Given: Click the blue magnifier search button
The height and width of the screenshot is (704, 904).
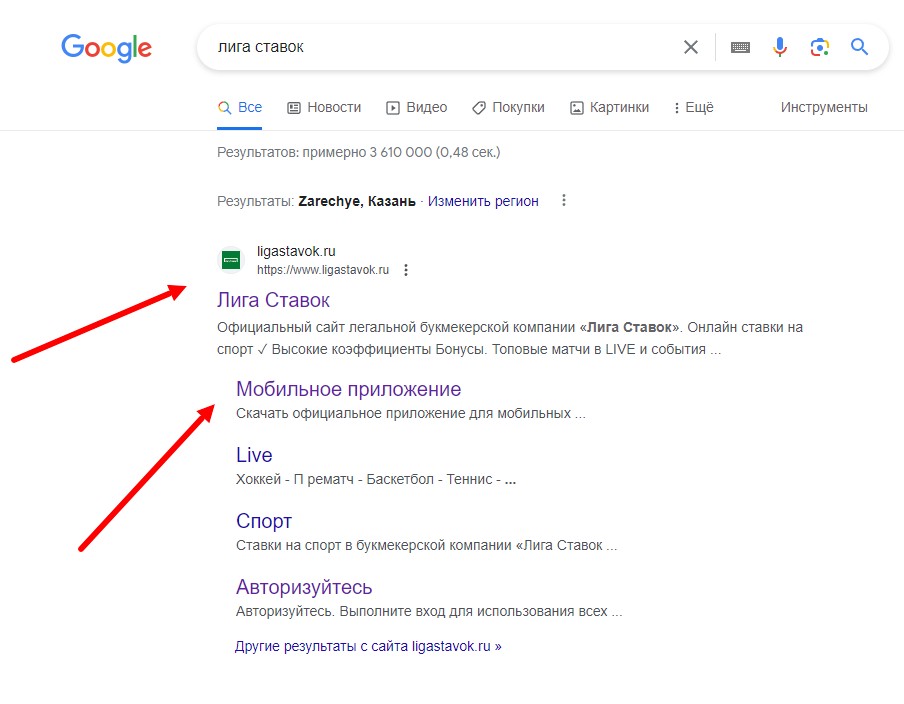Looking at the screenshot, I should (859, 47).
